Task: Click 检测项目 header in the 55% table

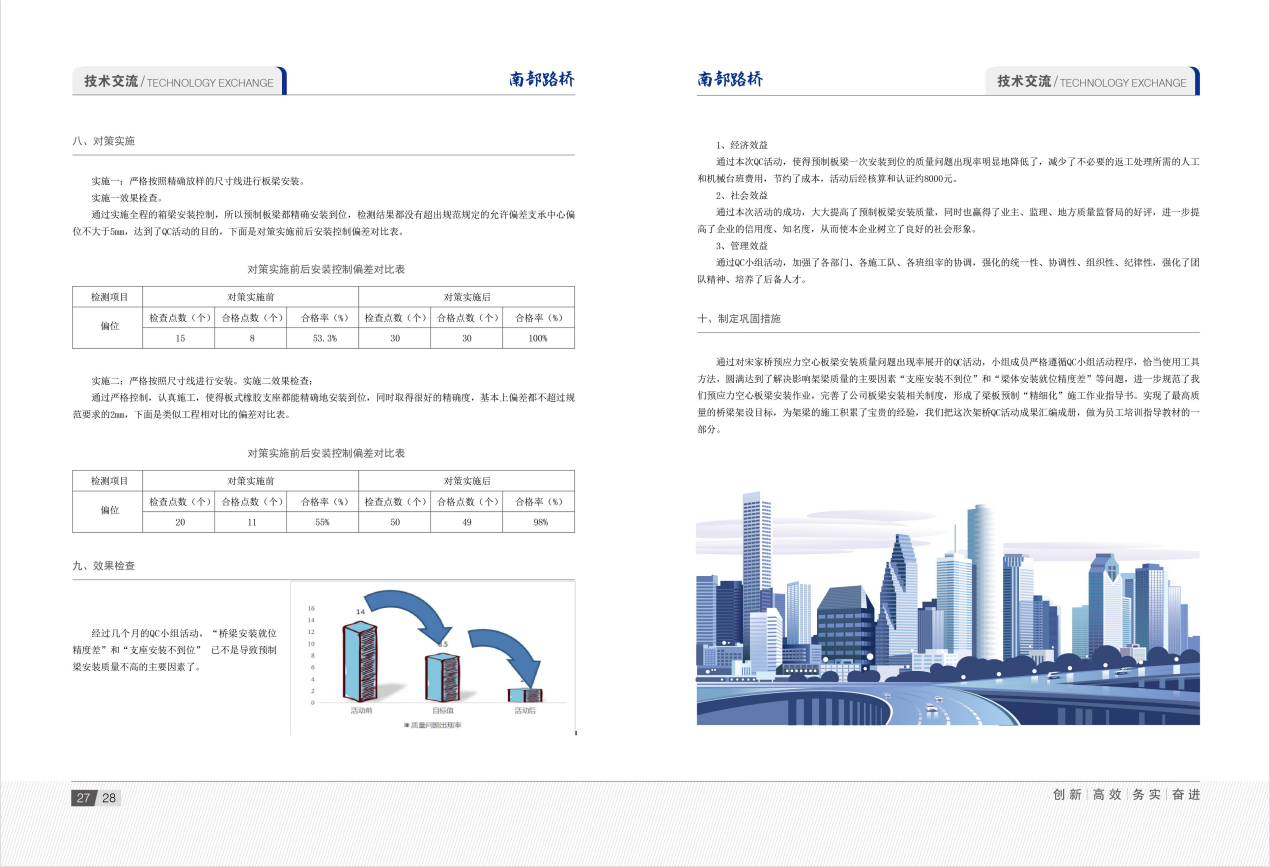Action: (108, 481)
